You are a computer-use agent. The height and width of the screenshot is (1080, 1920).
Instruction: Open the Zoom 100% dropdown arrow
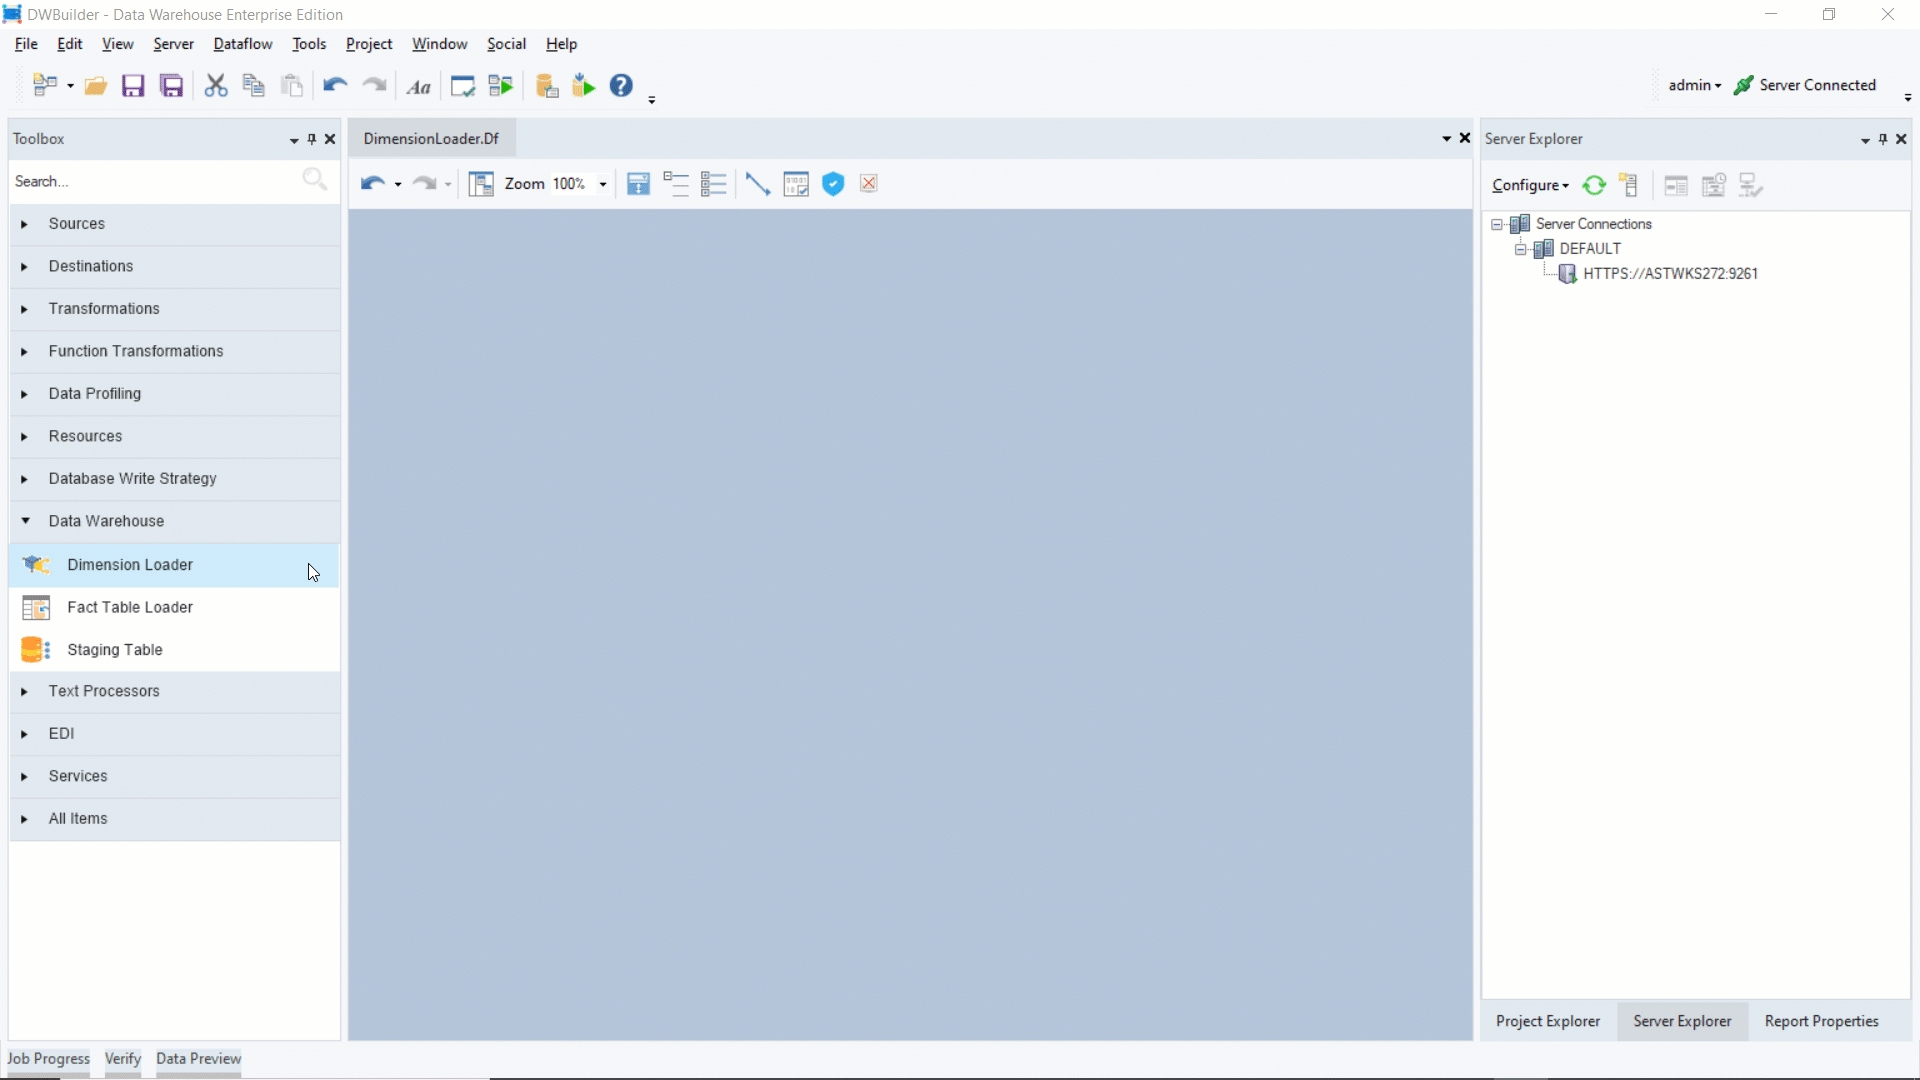(603, 184)
